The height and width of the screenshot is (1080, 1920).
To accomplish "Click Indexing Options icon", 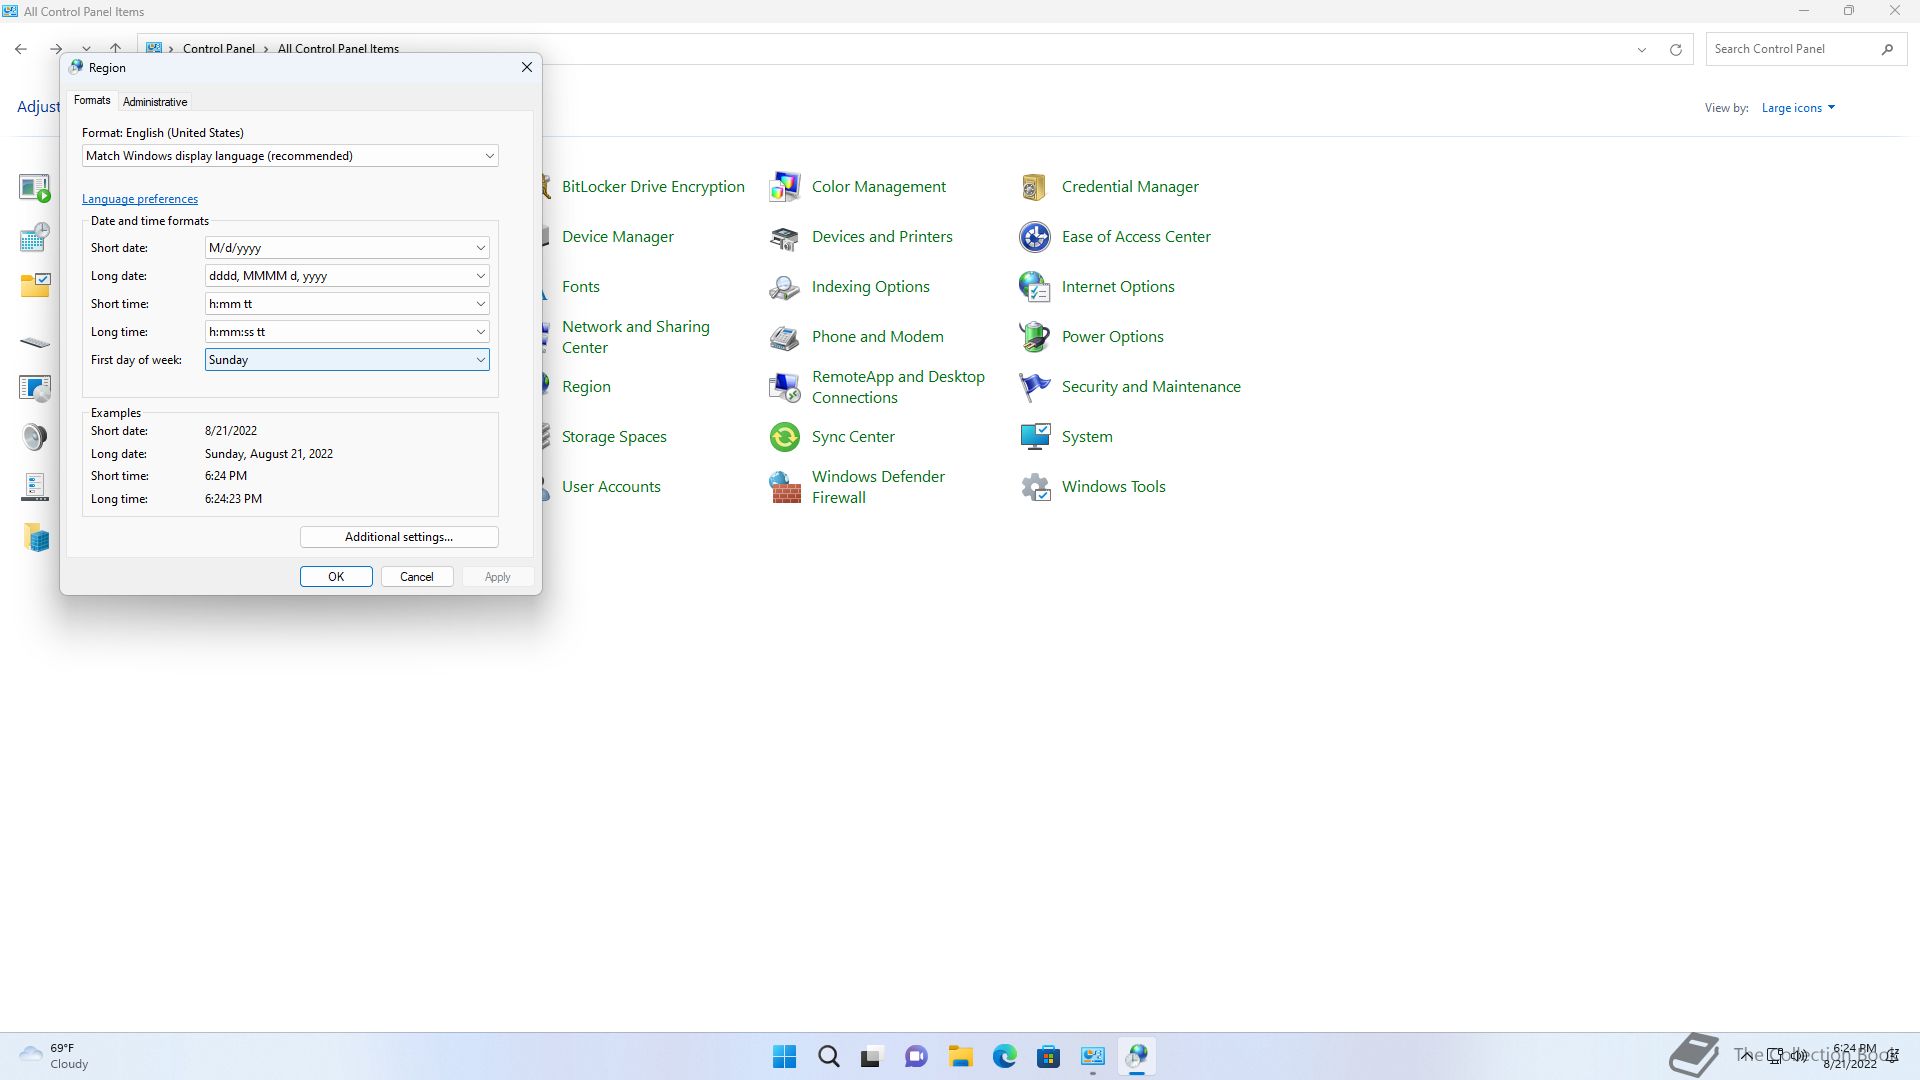I will pos(785,287).
